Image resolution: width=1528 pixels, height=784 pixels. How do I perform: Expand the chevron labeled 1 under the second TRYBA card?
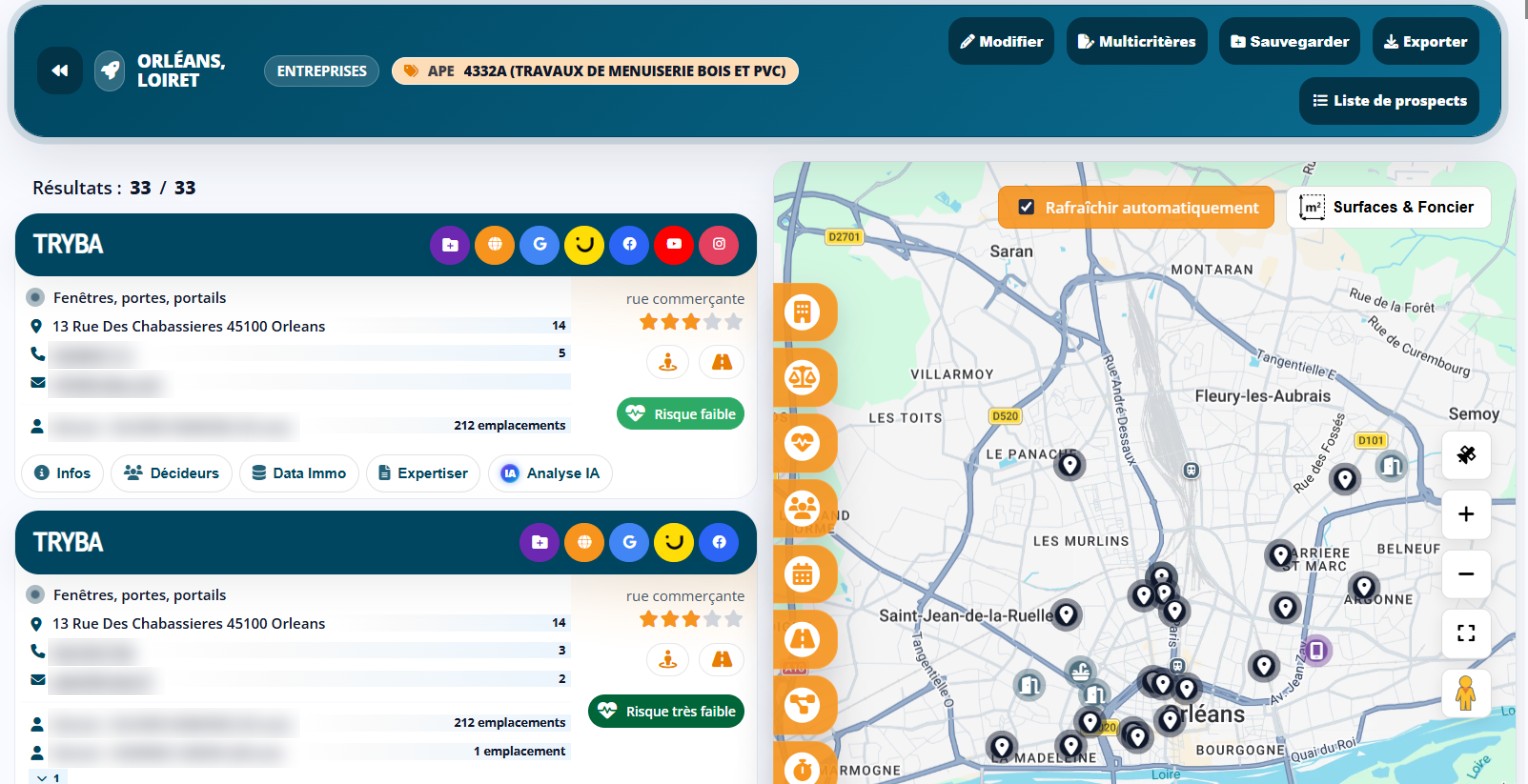[x=49, y=777]
